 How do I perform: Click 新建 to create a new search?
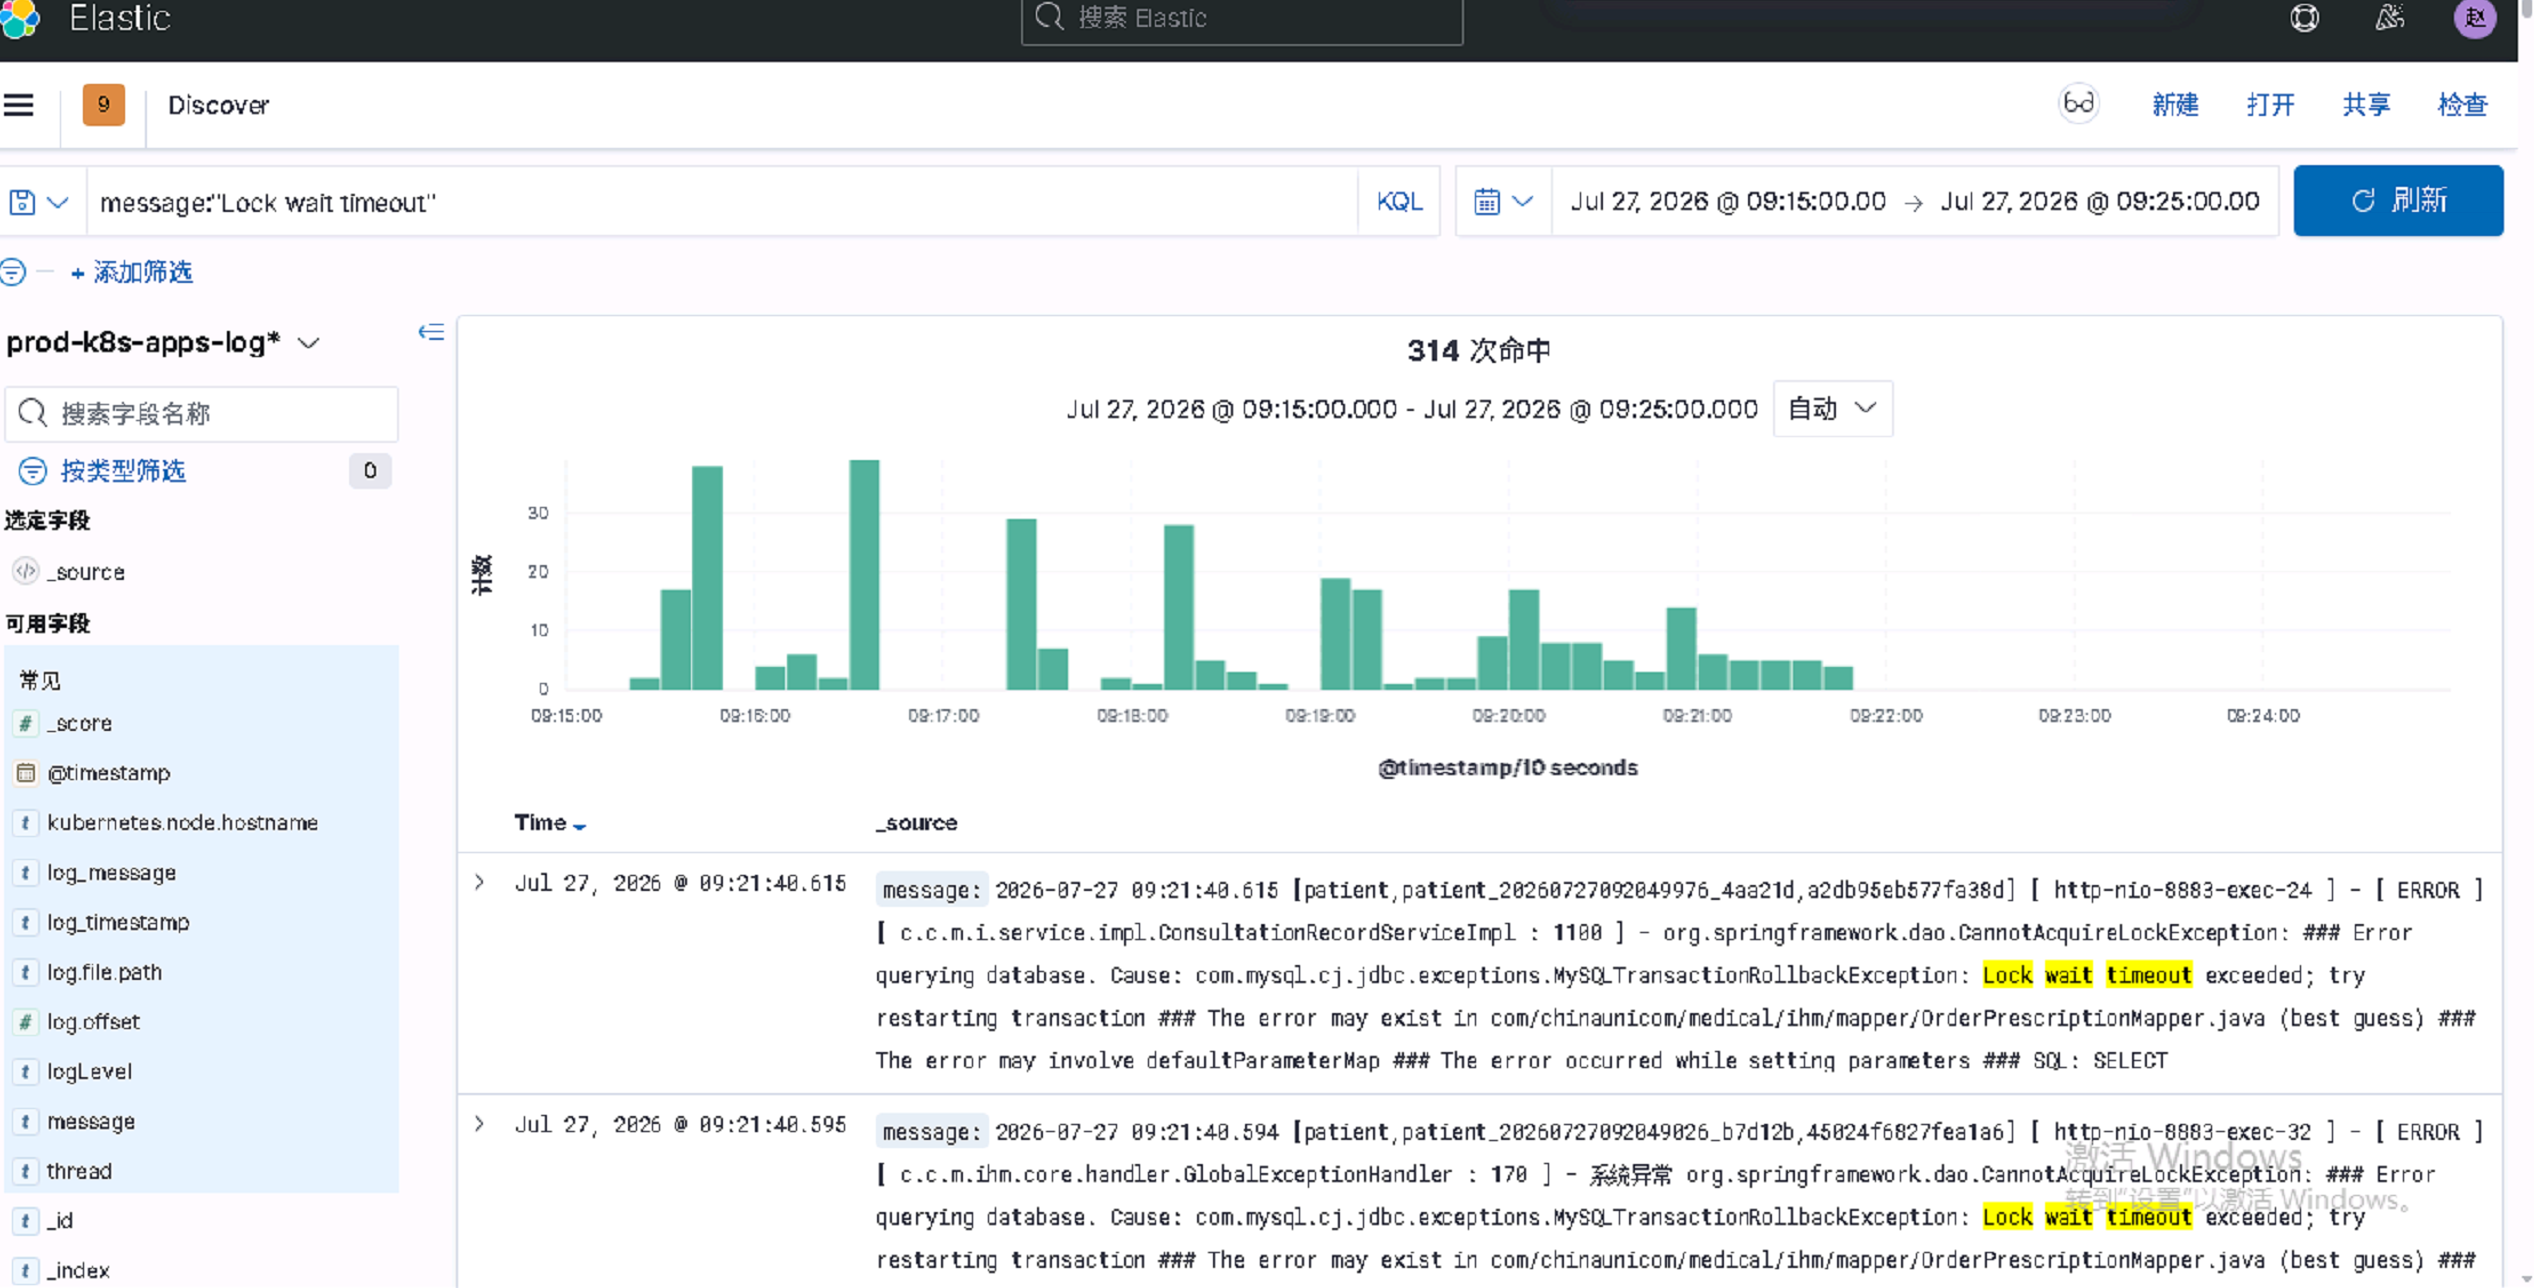(2175, 105)
